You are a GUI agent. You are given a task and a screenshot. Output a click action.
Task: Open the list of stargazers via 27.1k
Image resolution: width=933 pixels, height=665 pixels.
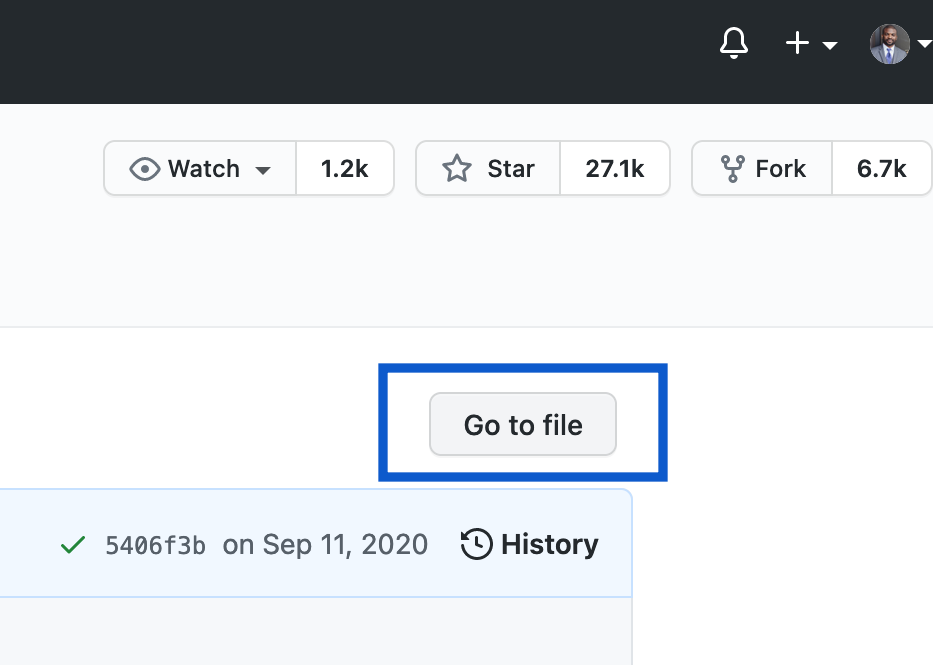[615, 168]
